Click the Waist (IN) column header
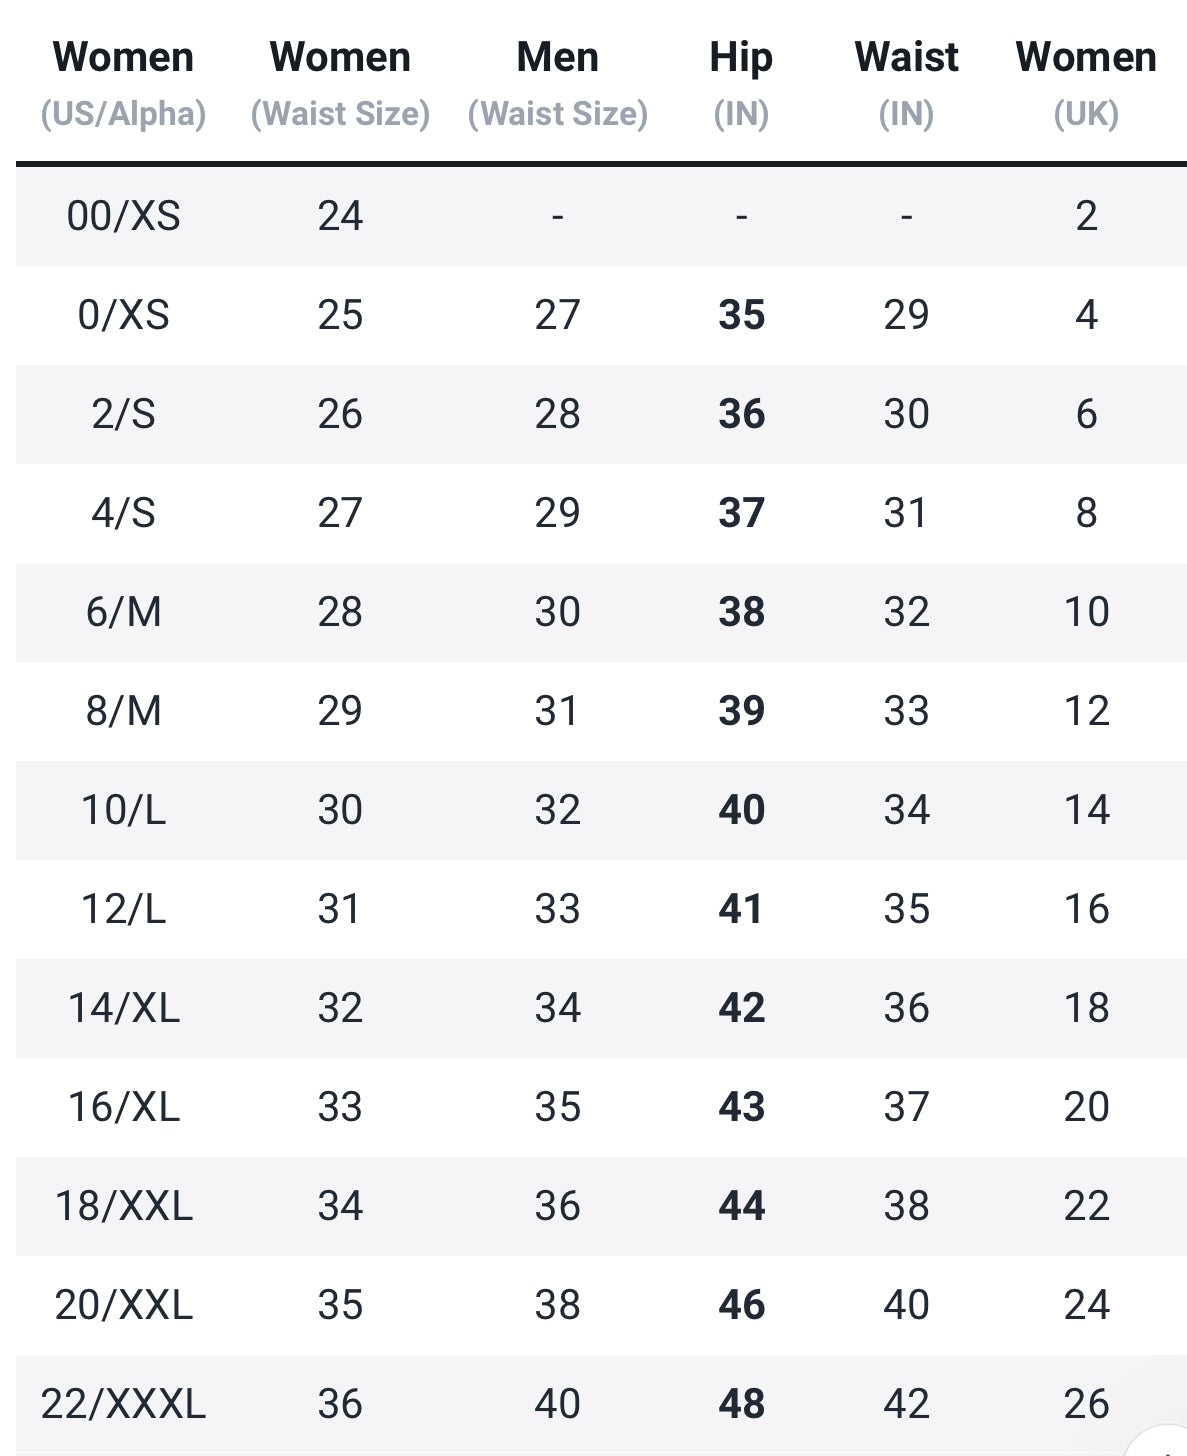Image resolution: width=1187 pixels, height=1456 pixels. [906, 84]
